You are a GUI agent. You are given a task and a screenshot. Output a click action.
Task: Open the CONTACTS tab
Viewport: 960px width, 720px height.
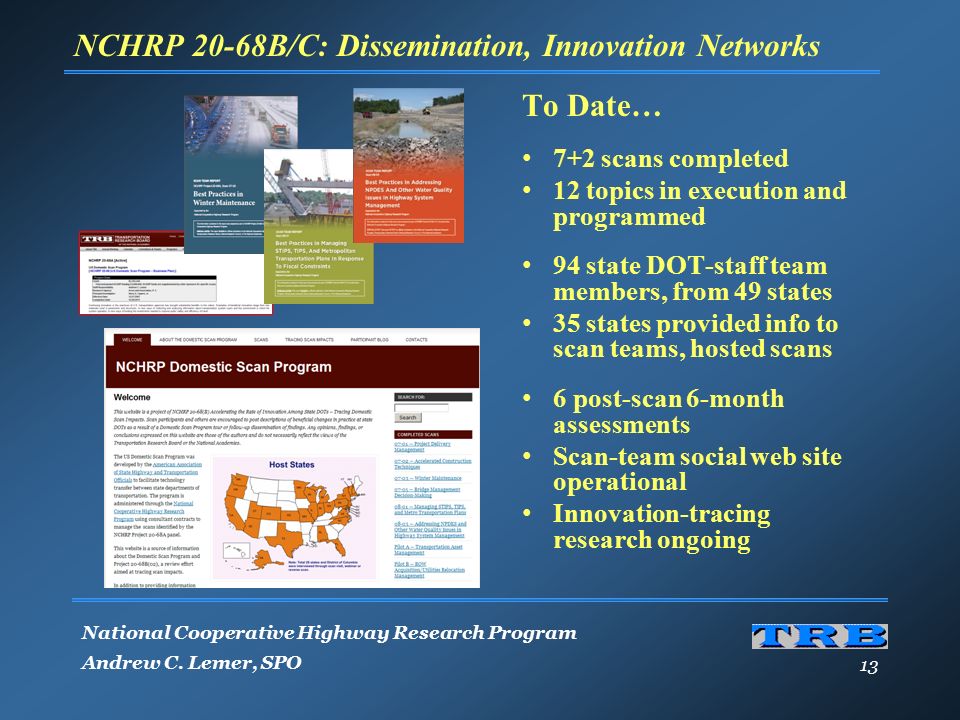[x=416, y=339]
